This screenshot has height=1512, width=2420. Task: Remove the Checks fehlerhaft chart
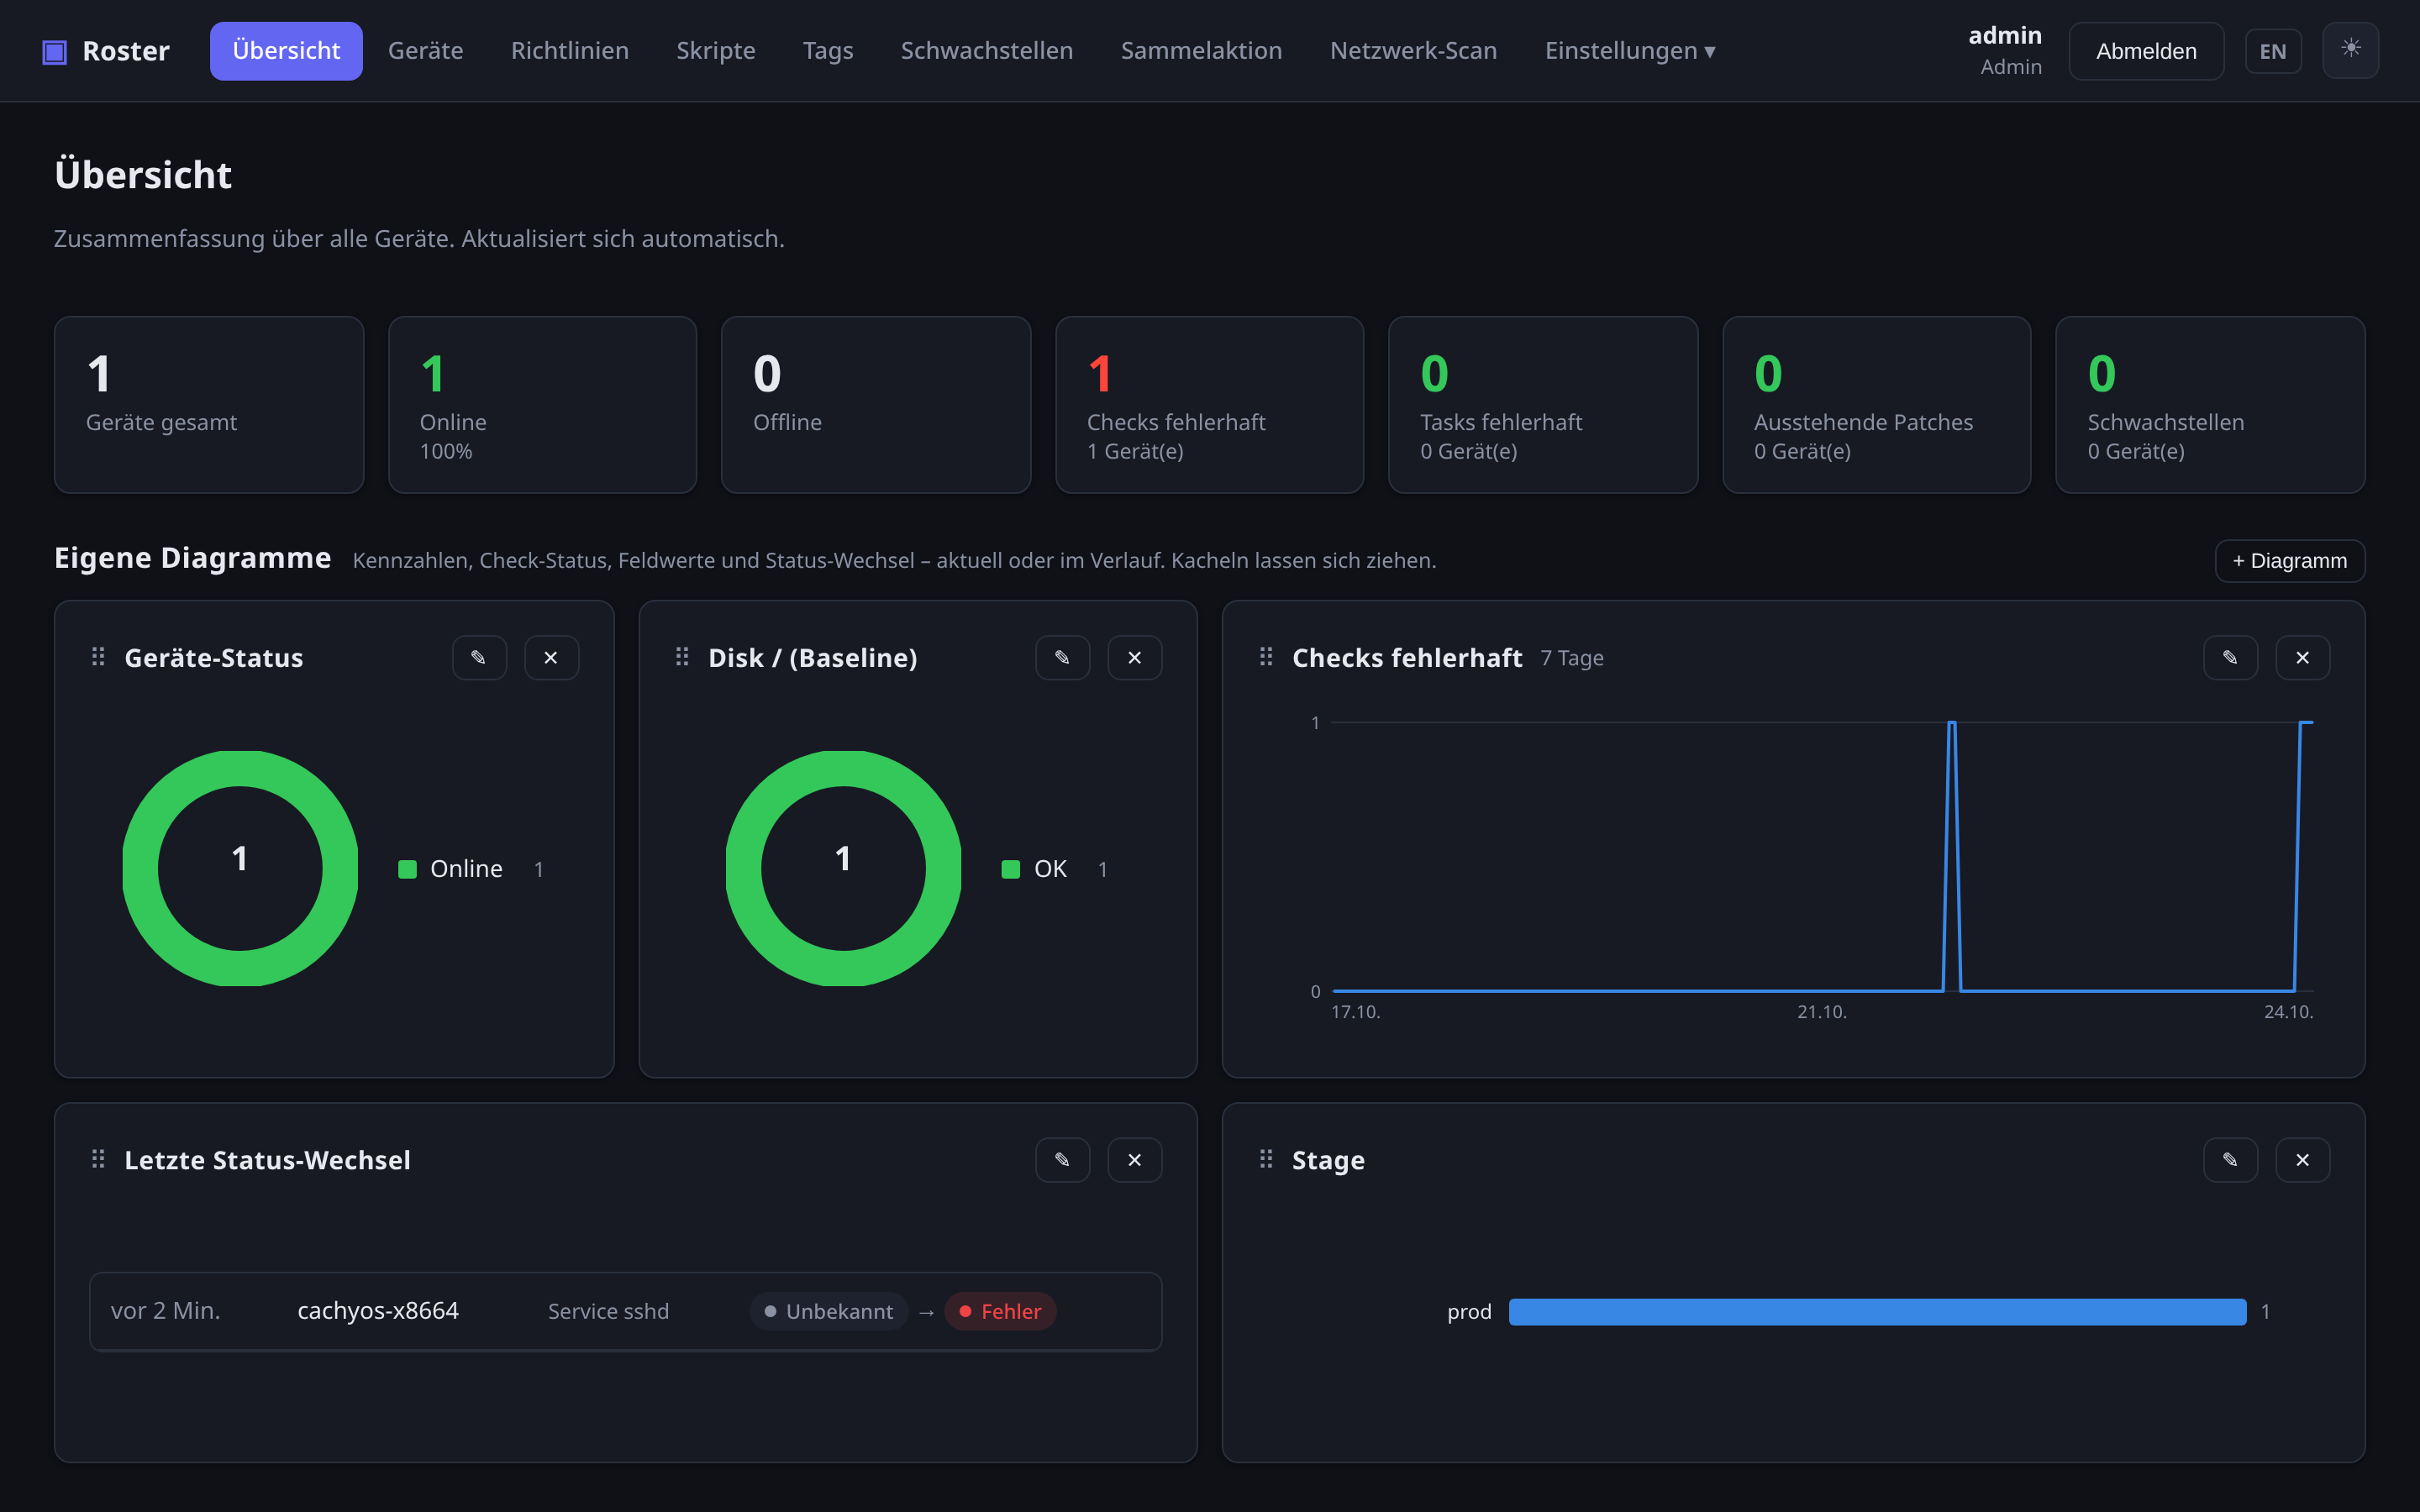pyautogui.click(x=2302, y=657)
